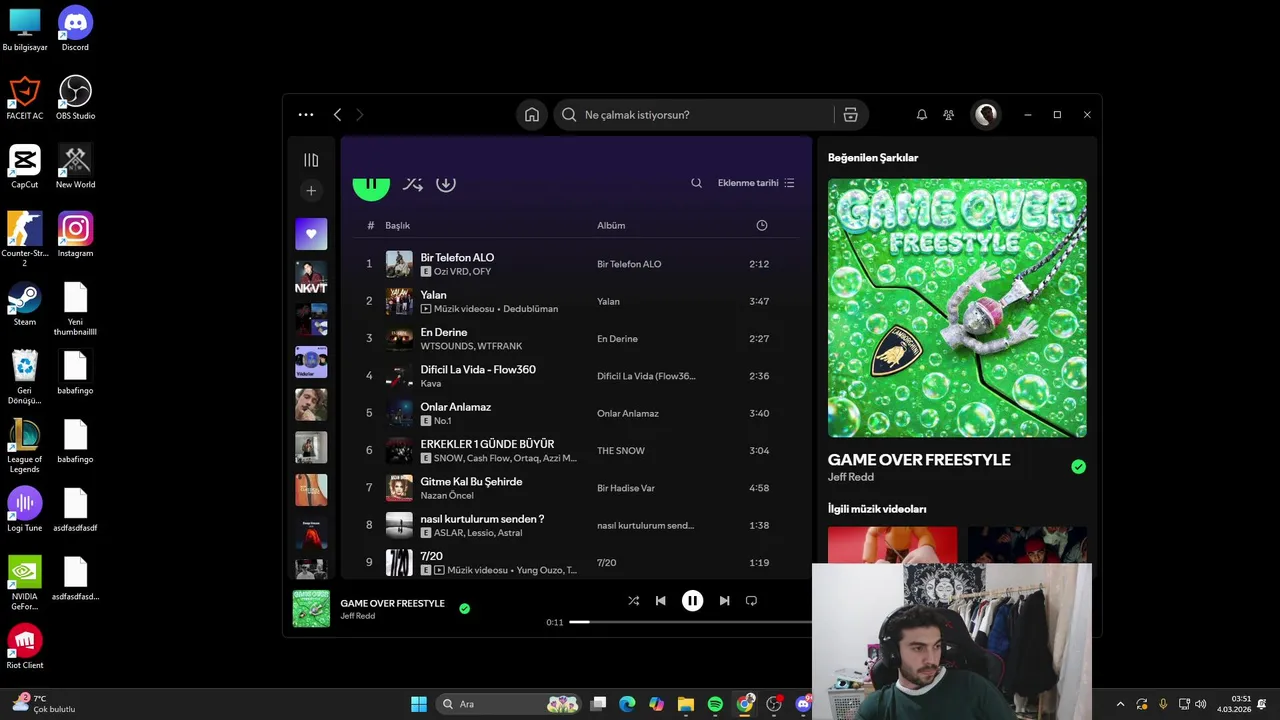The width and height of the screenshot is (1280, 720).
Task: Open Spotify three-dots menu
Action: click(306, 115)
